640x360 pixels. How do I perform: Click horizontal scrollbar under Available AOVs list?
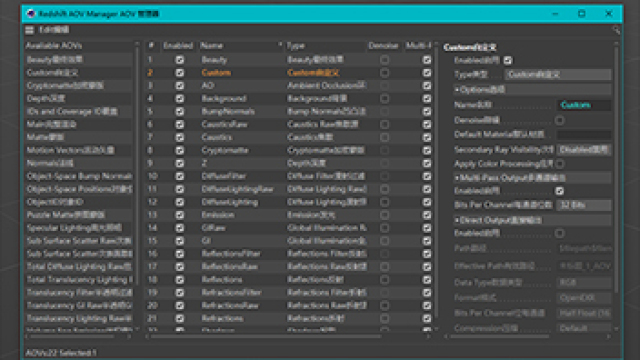(73, 337)
